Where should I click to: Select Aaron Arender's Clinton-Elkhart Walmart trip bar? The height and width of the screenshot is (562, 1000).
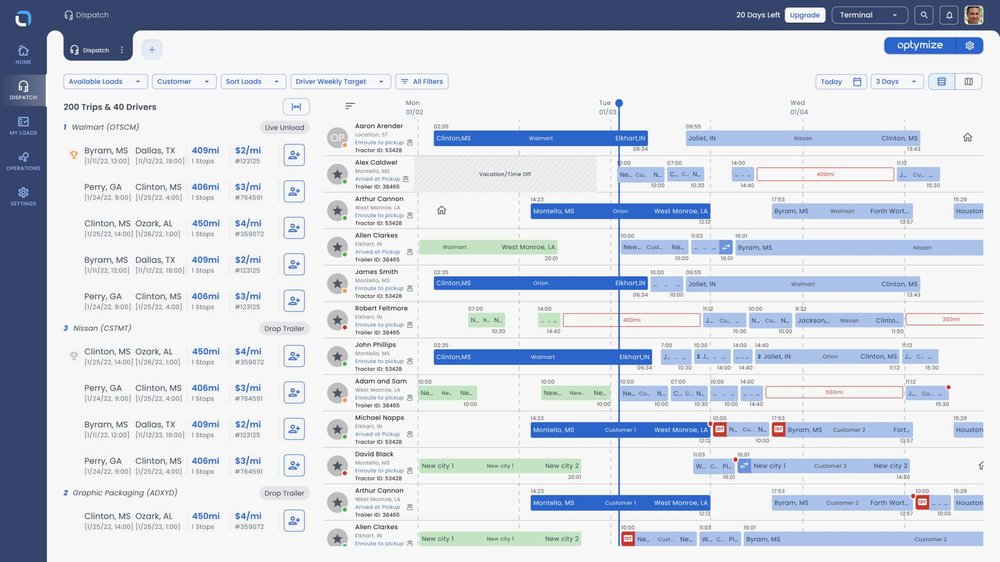[541, 138]
